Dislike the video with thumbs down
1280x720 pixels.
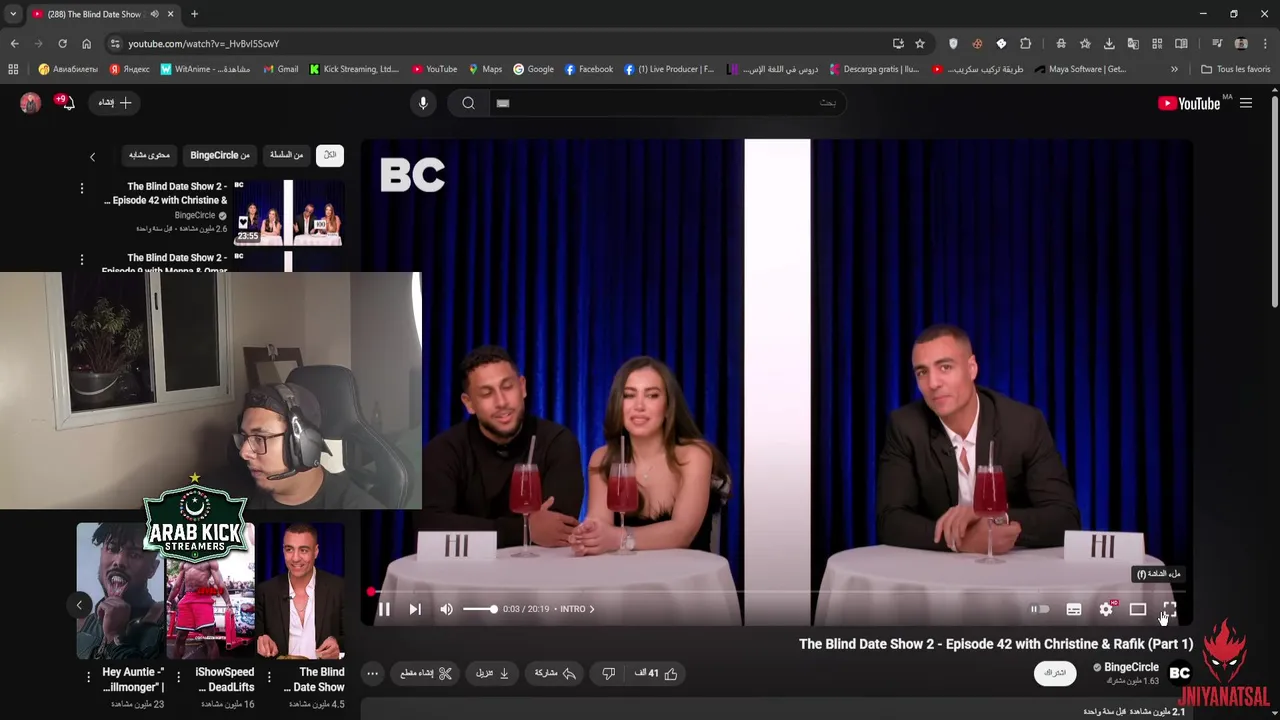pyautogui.click(x=608, y=674)
